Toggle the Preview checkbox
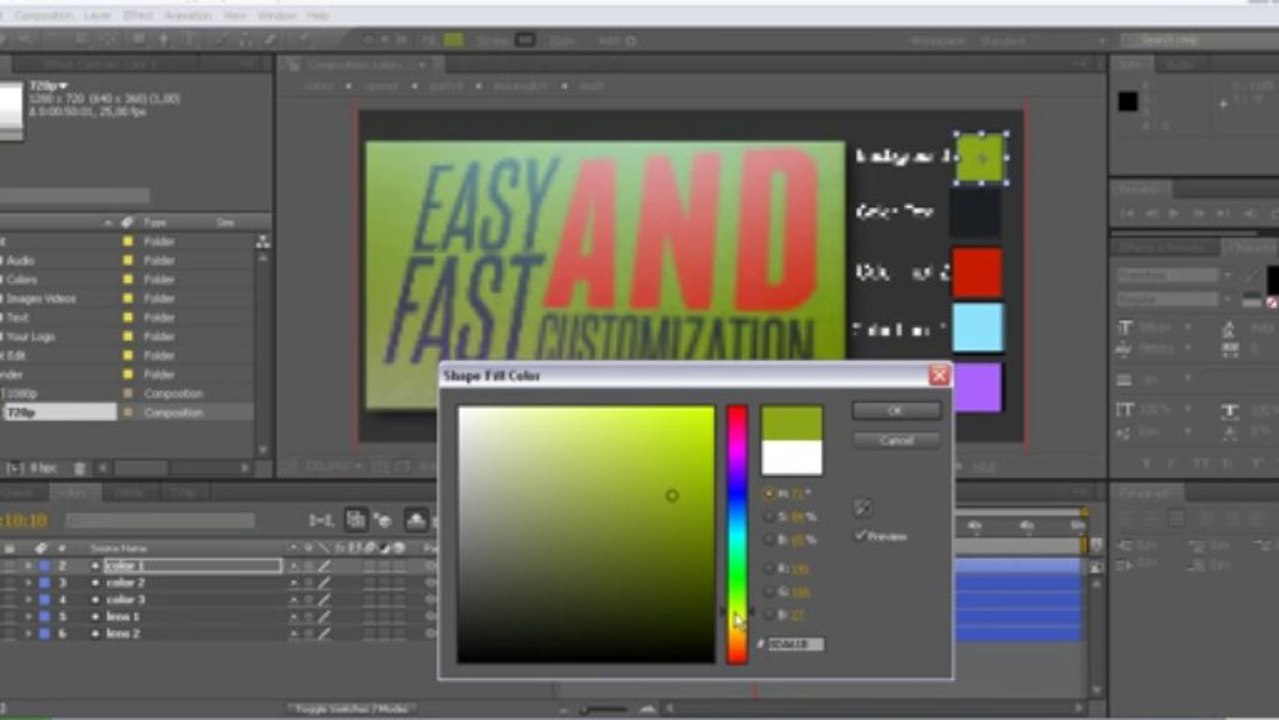Screen dimensions: 1279x720 pos(860,536)
